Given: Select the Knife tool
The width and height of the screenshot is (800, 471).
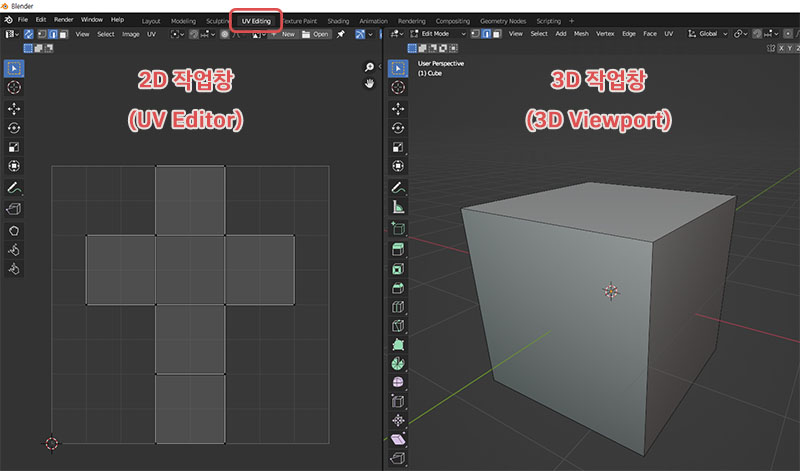Looking at the screenshot, I should (x=398, y=326).
